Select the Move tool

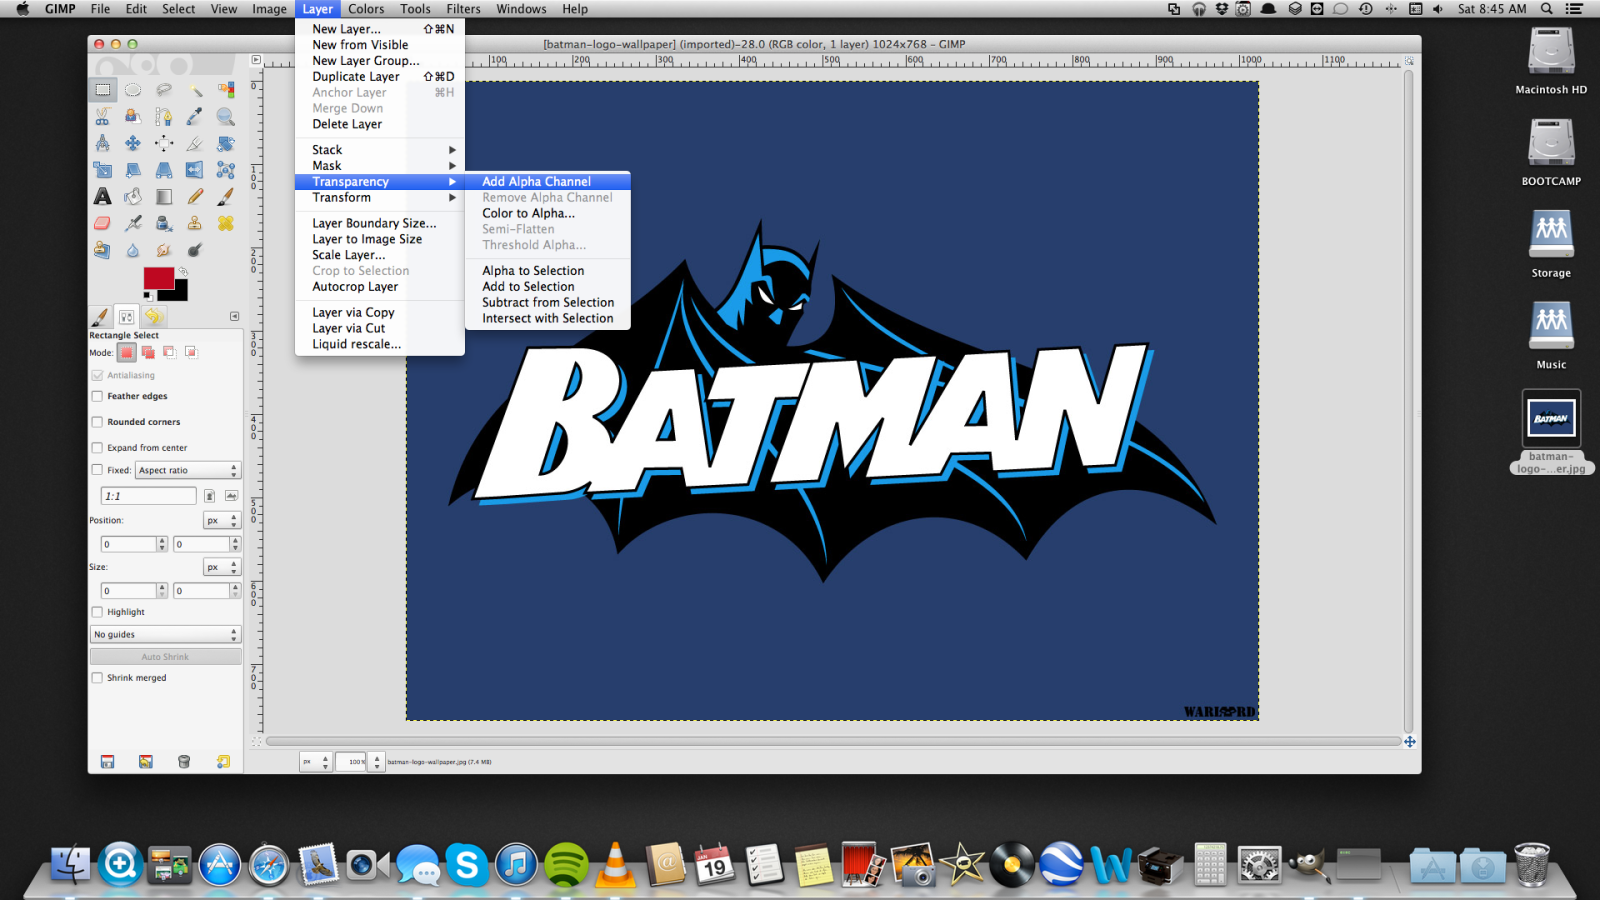133,144
